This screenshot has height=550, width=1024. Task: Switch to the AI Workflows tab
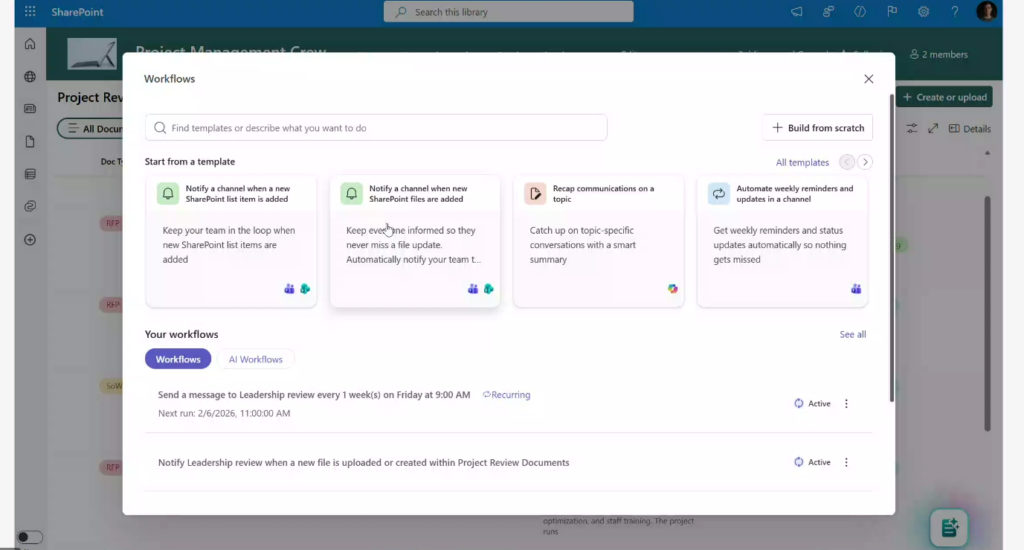256,359
